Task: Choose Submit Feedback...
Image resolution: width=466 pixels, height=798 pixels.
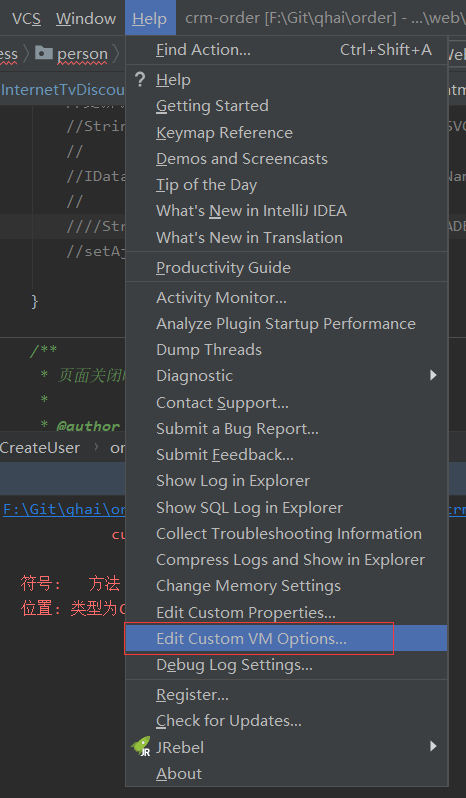Action: tap(286, 455)
